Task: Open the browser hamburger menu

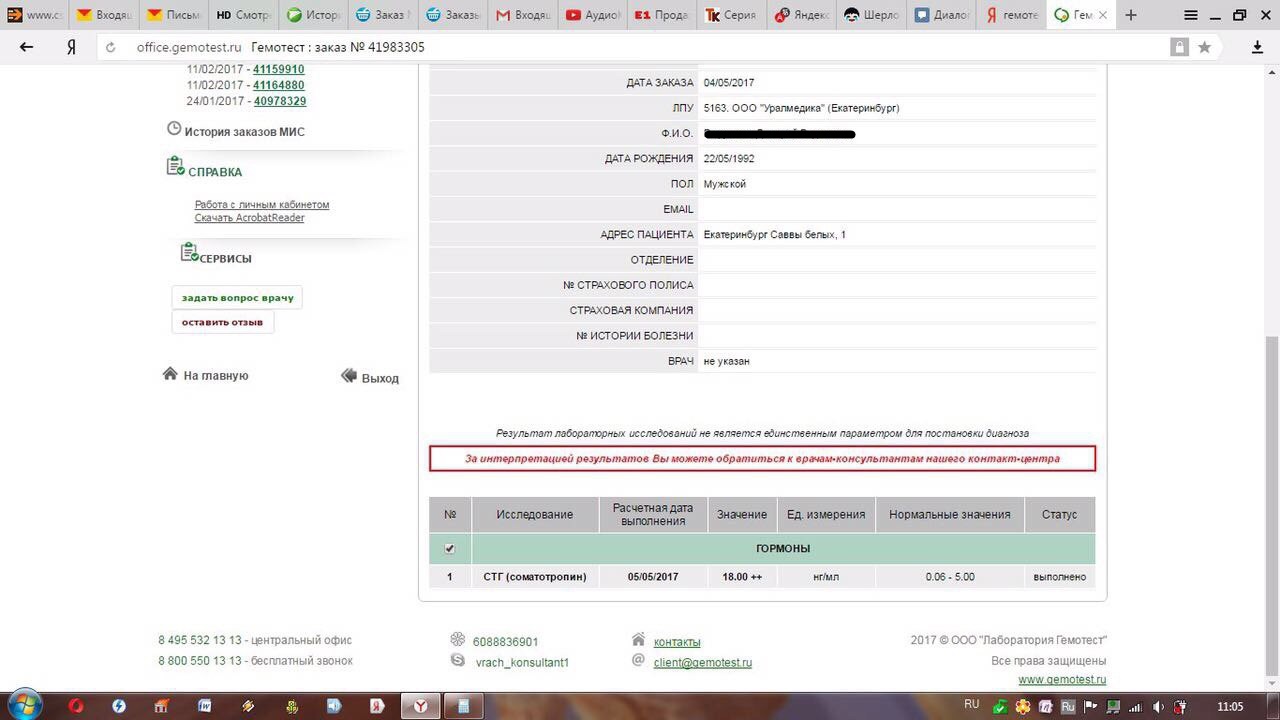Action: point(1190,15)
